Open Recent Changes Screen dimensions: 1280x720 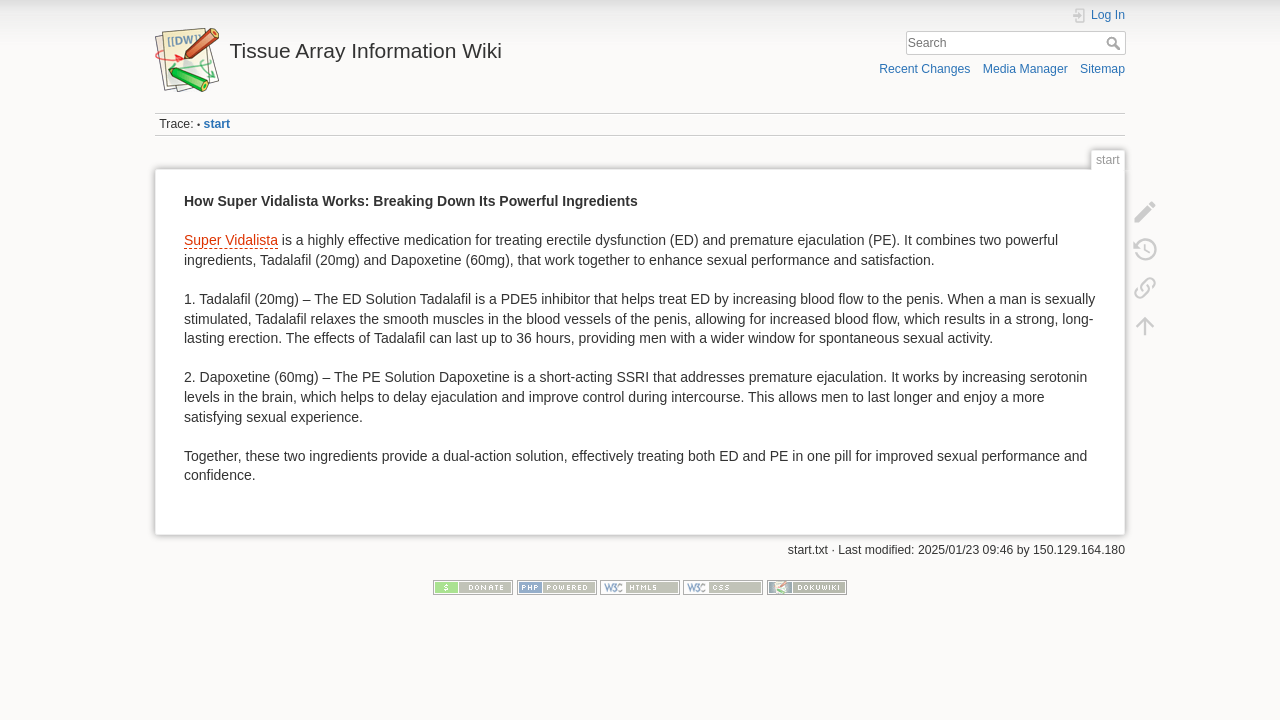point(924,69)
